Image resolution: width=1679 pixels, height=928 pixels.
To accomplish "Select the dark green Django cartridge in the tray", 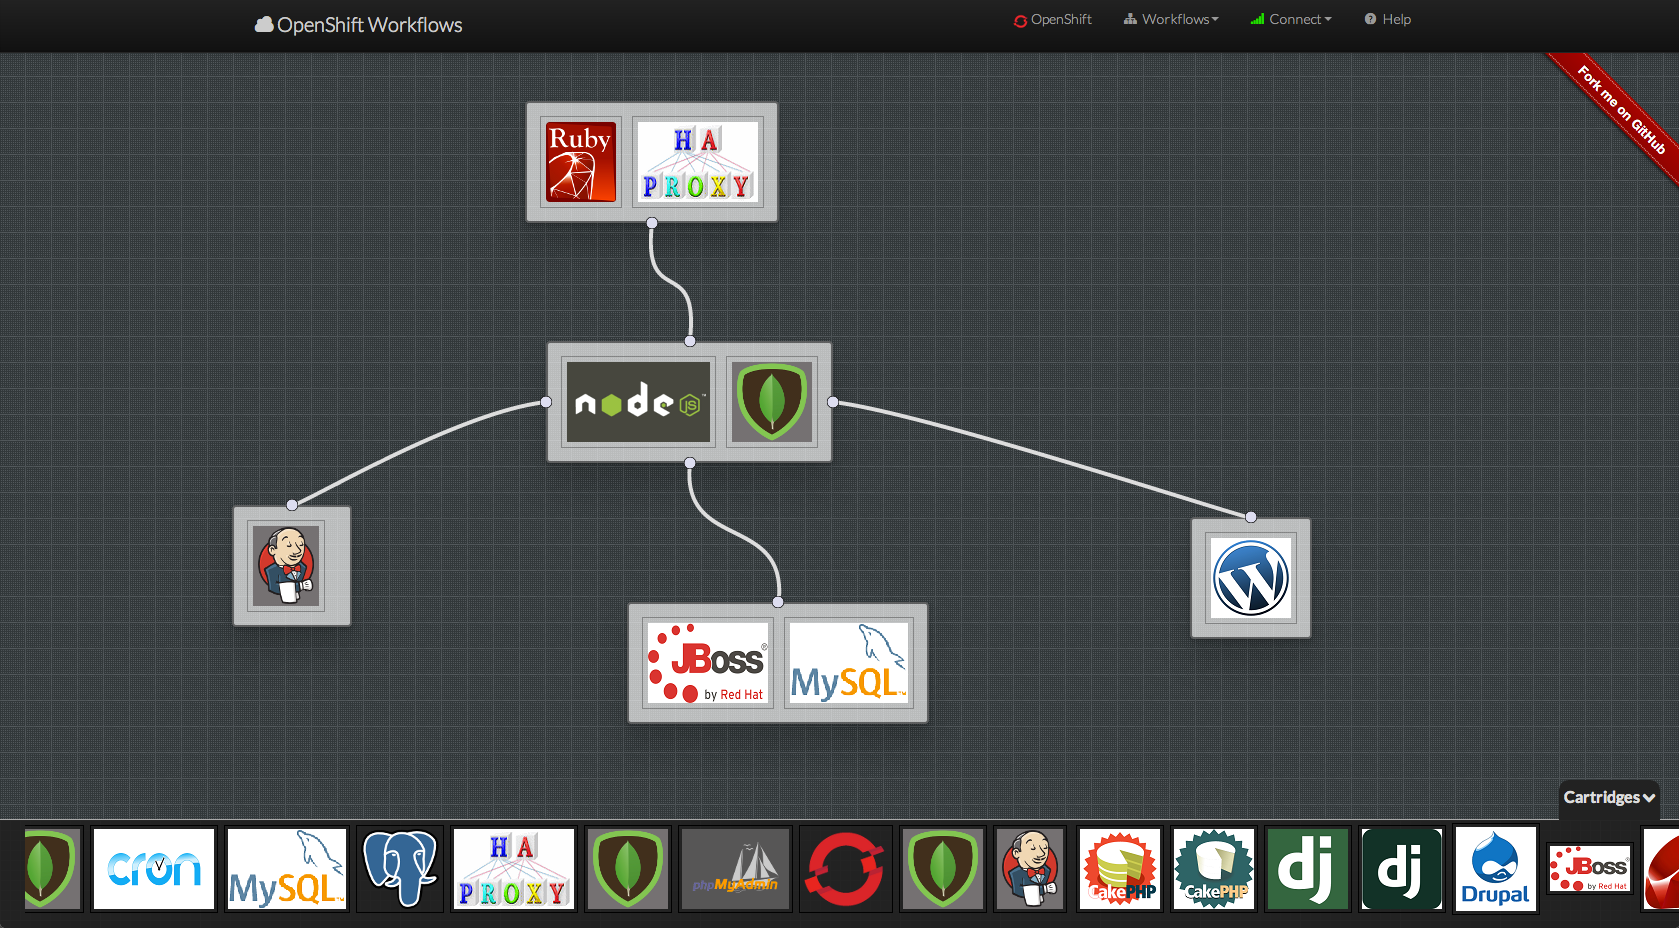I will [x=1402, y=869].
